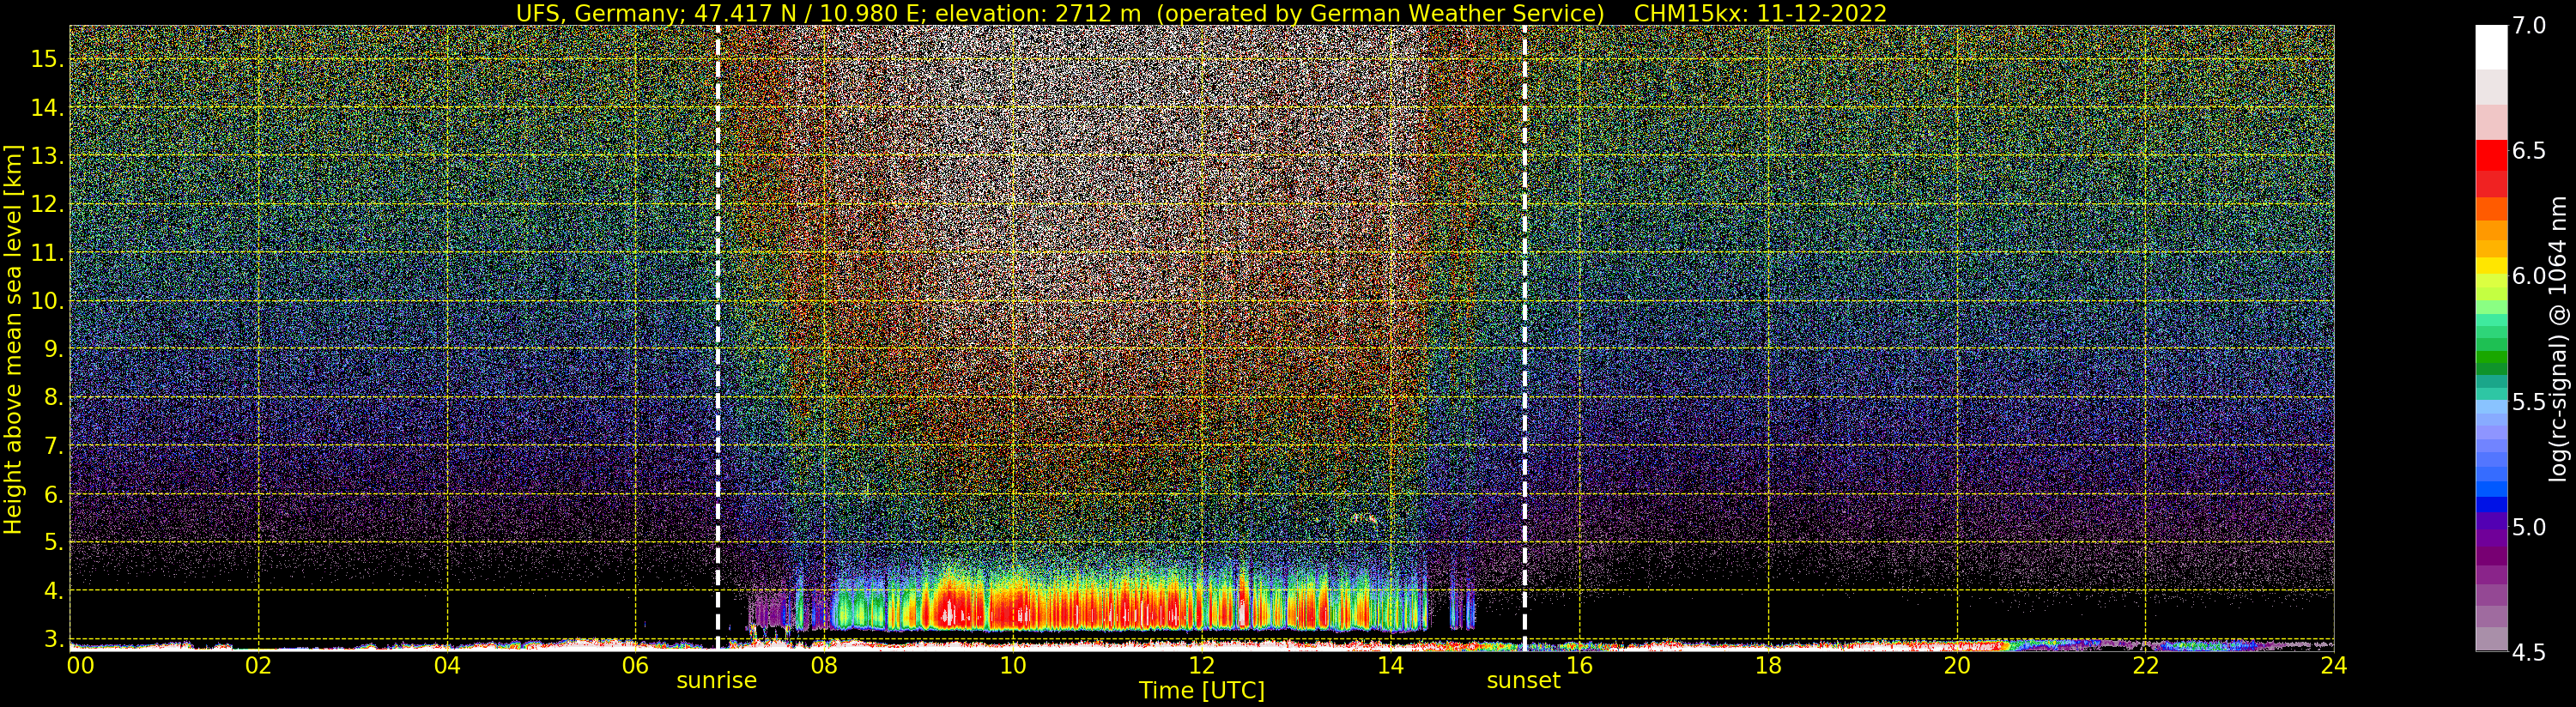Select the sunset white dashed vertical line
2576x707 pixels.
point(1524,338)
